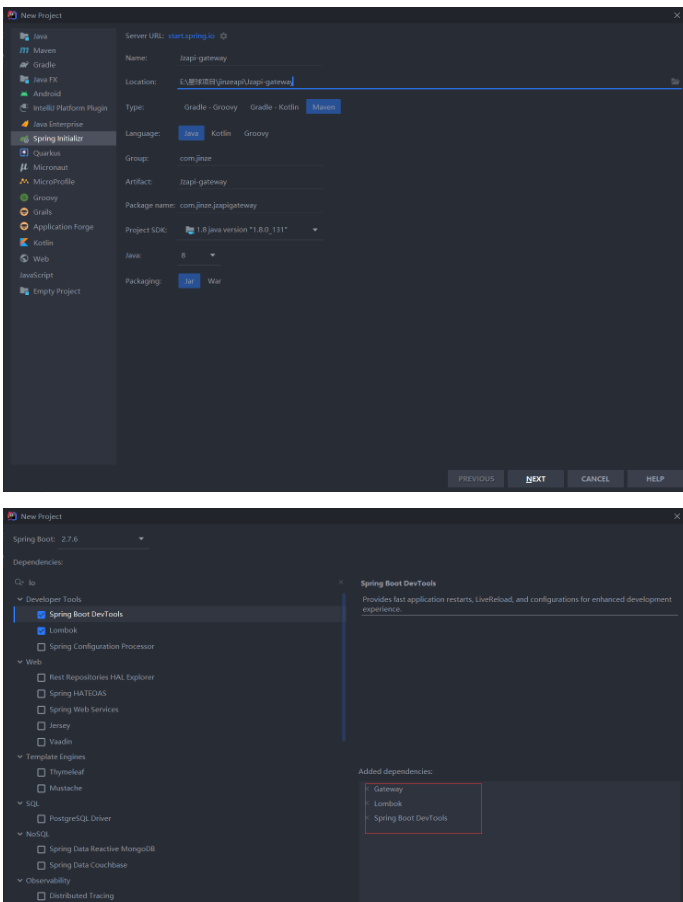This screenshot has width=683, height=902.
Task: Enable Spring HATEOAS dependency
Action: pyautogui.click(x=41, y=694)
